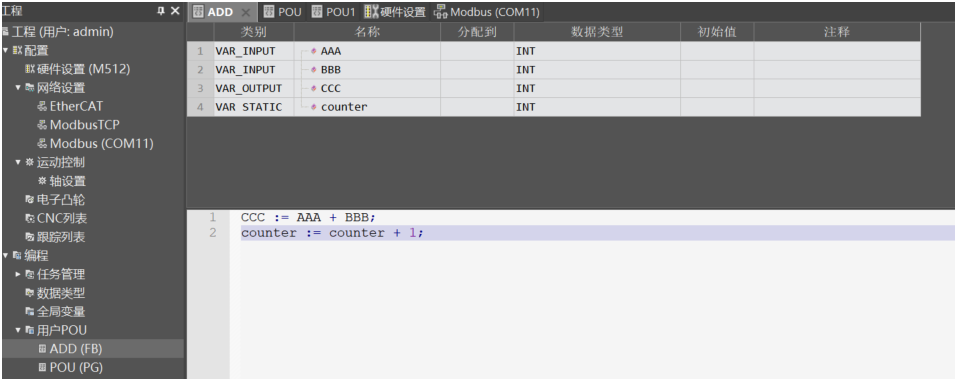Screen dimensions: 955x379
Task: Click the 名称 column header
Action: click(367, 32)
